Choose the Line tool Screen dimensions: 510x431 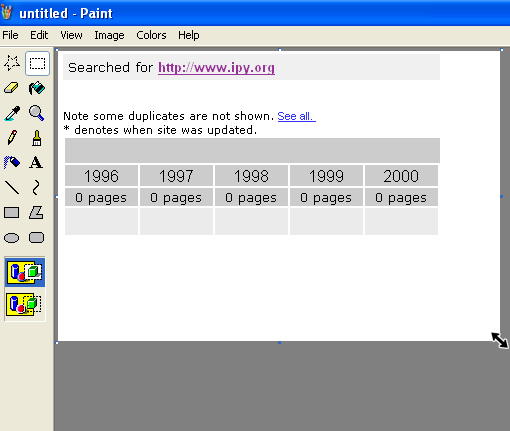click(12, 188)
